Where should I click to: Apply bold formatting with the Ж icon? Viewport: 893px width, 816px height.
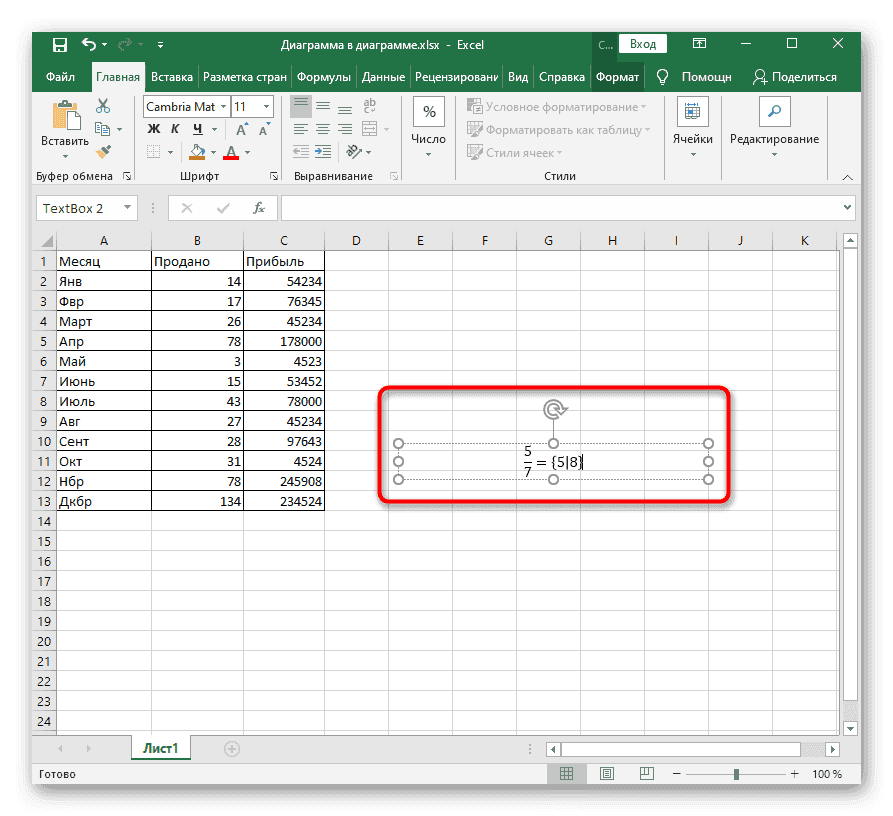(153, 128)
